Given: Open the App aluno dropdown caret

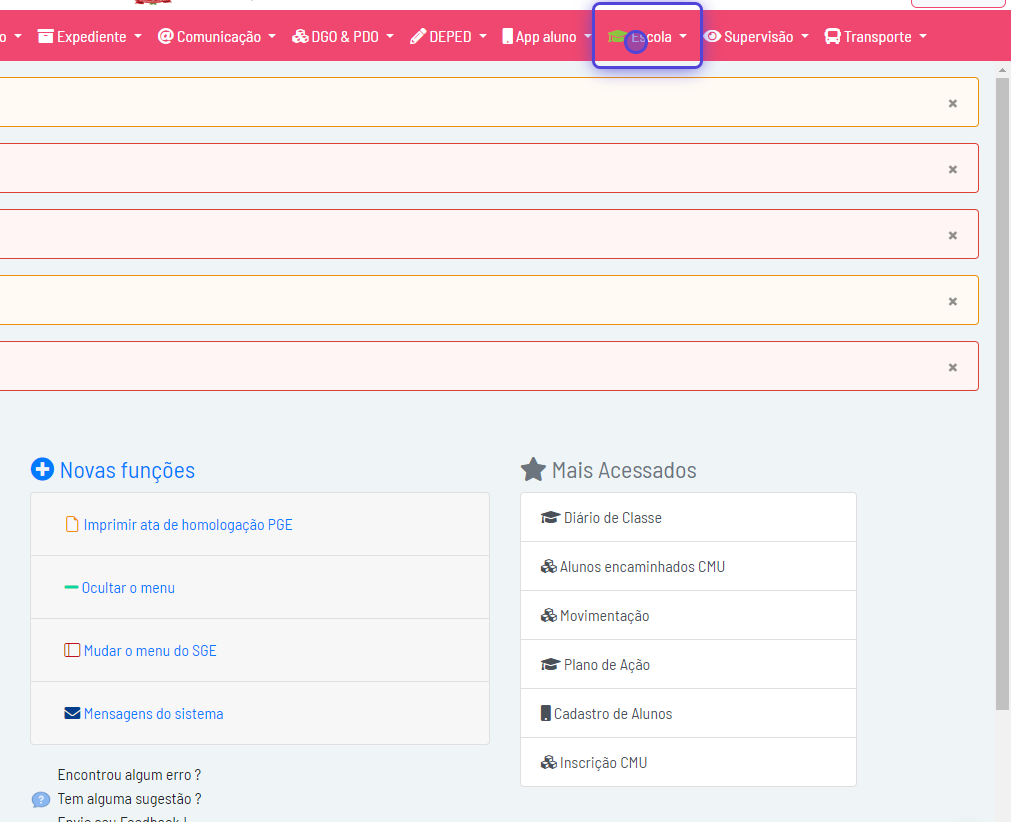Looking at the screenshot, I should 587,37.
